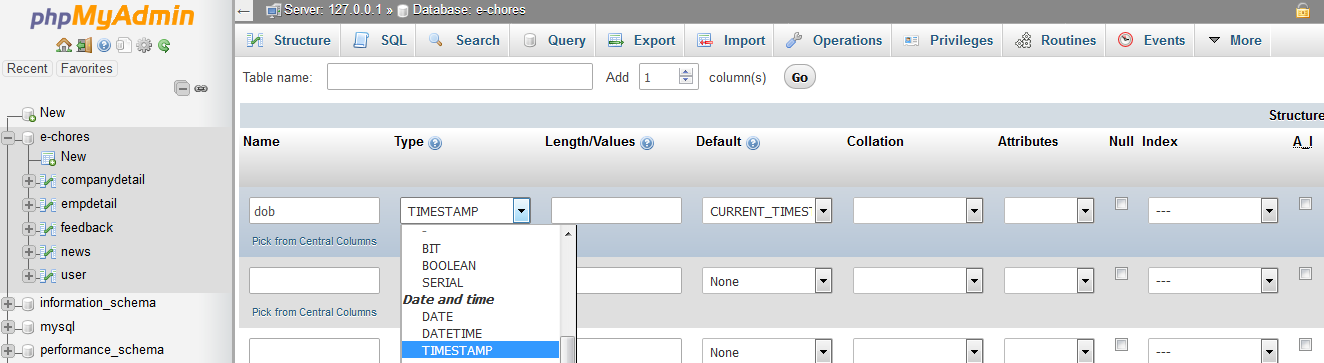Viewport: 1324px width, 363px height.
Task: Click the feedback table icon
Action: (x=47, y=228)
